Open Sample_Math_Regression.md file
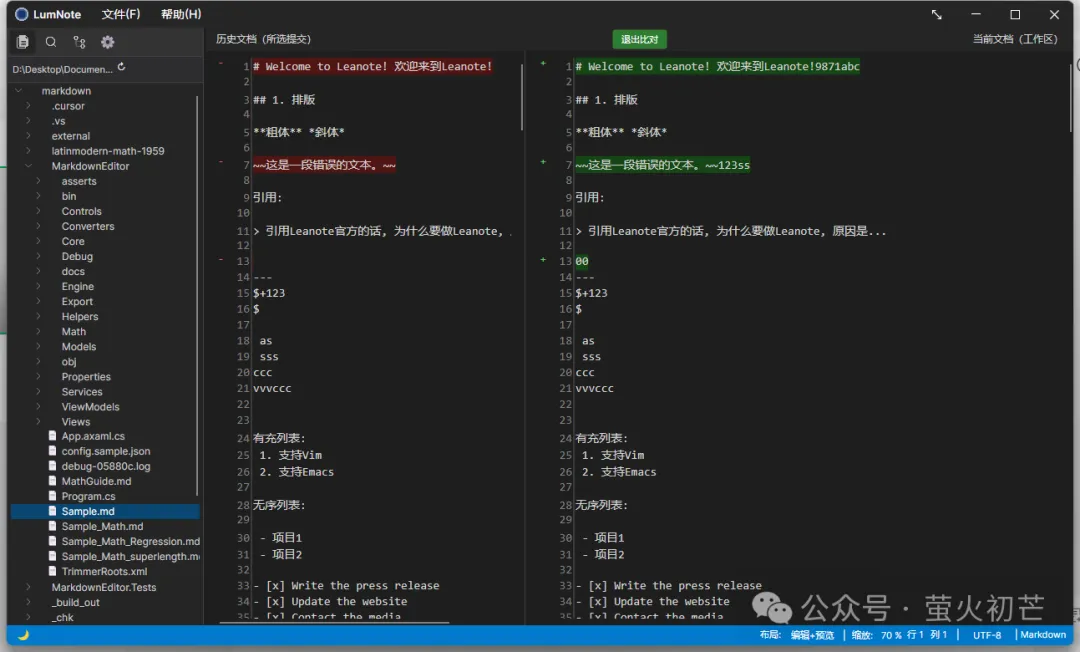The height and width of the screenshot is (652, 1080). click(130, 542)
